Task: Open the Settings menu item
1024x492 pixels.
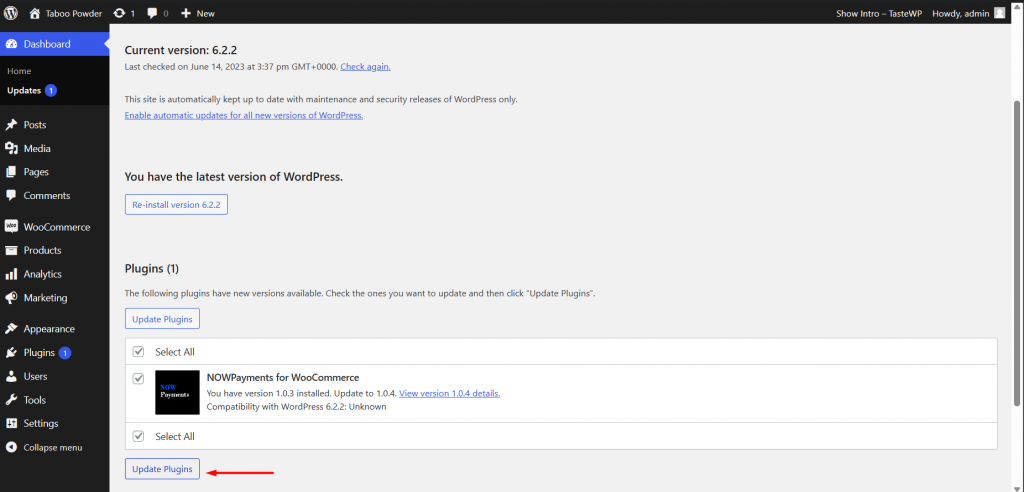Action: [41, 423]
